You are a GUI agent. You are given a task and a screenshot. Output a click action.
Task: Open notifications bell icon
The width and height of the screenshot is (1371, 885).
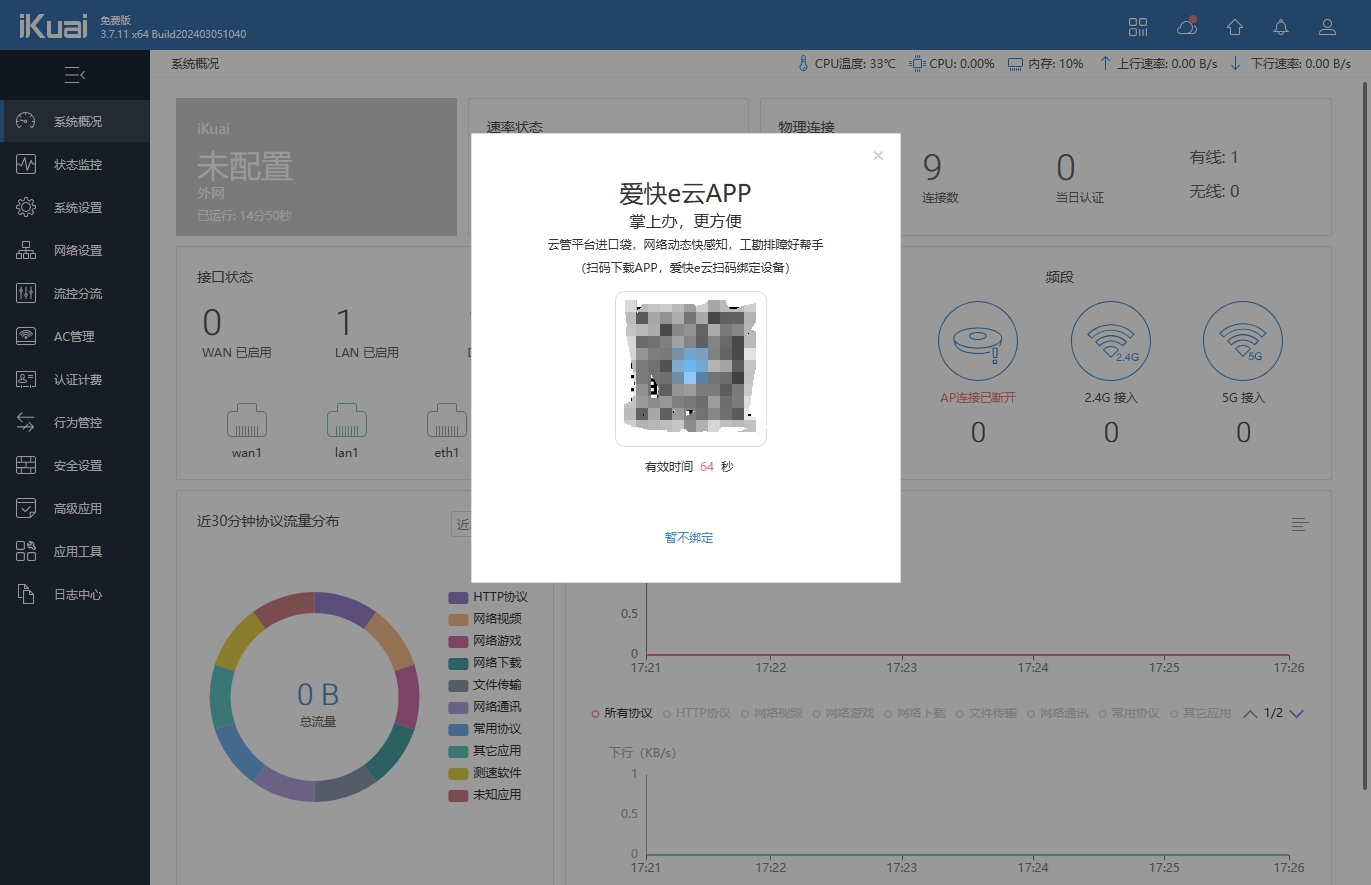click(1281, 27)
